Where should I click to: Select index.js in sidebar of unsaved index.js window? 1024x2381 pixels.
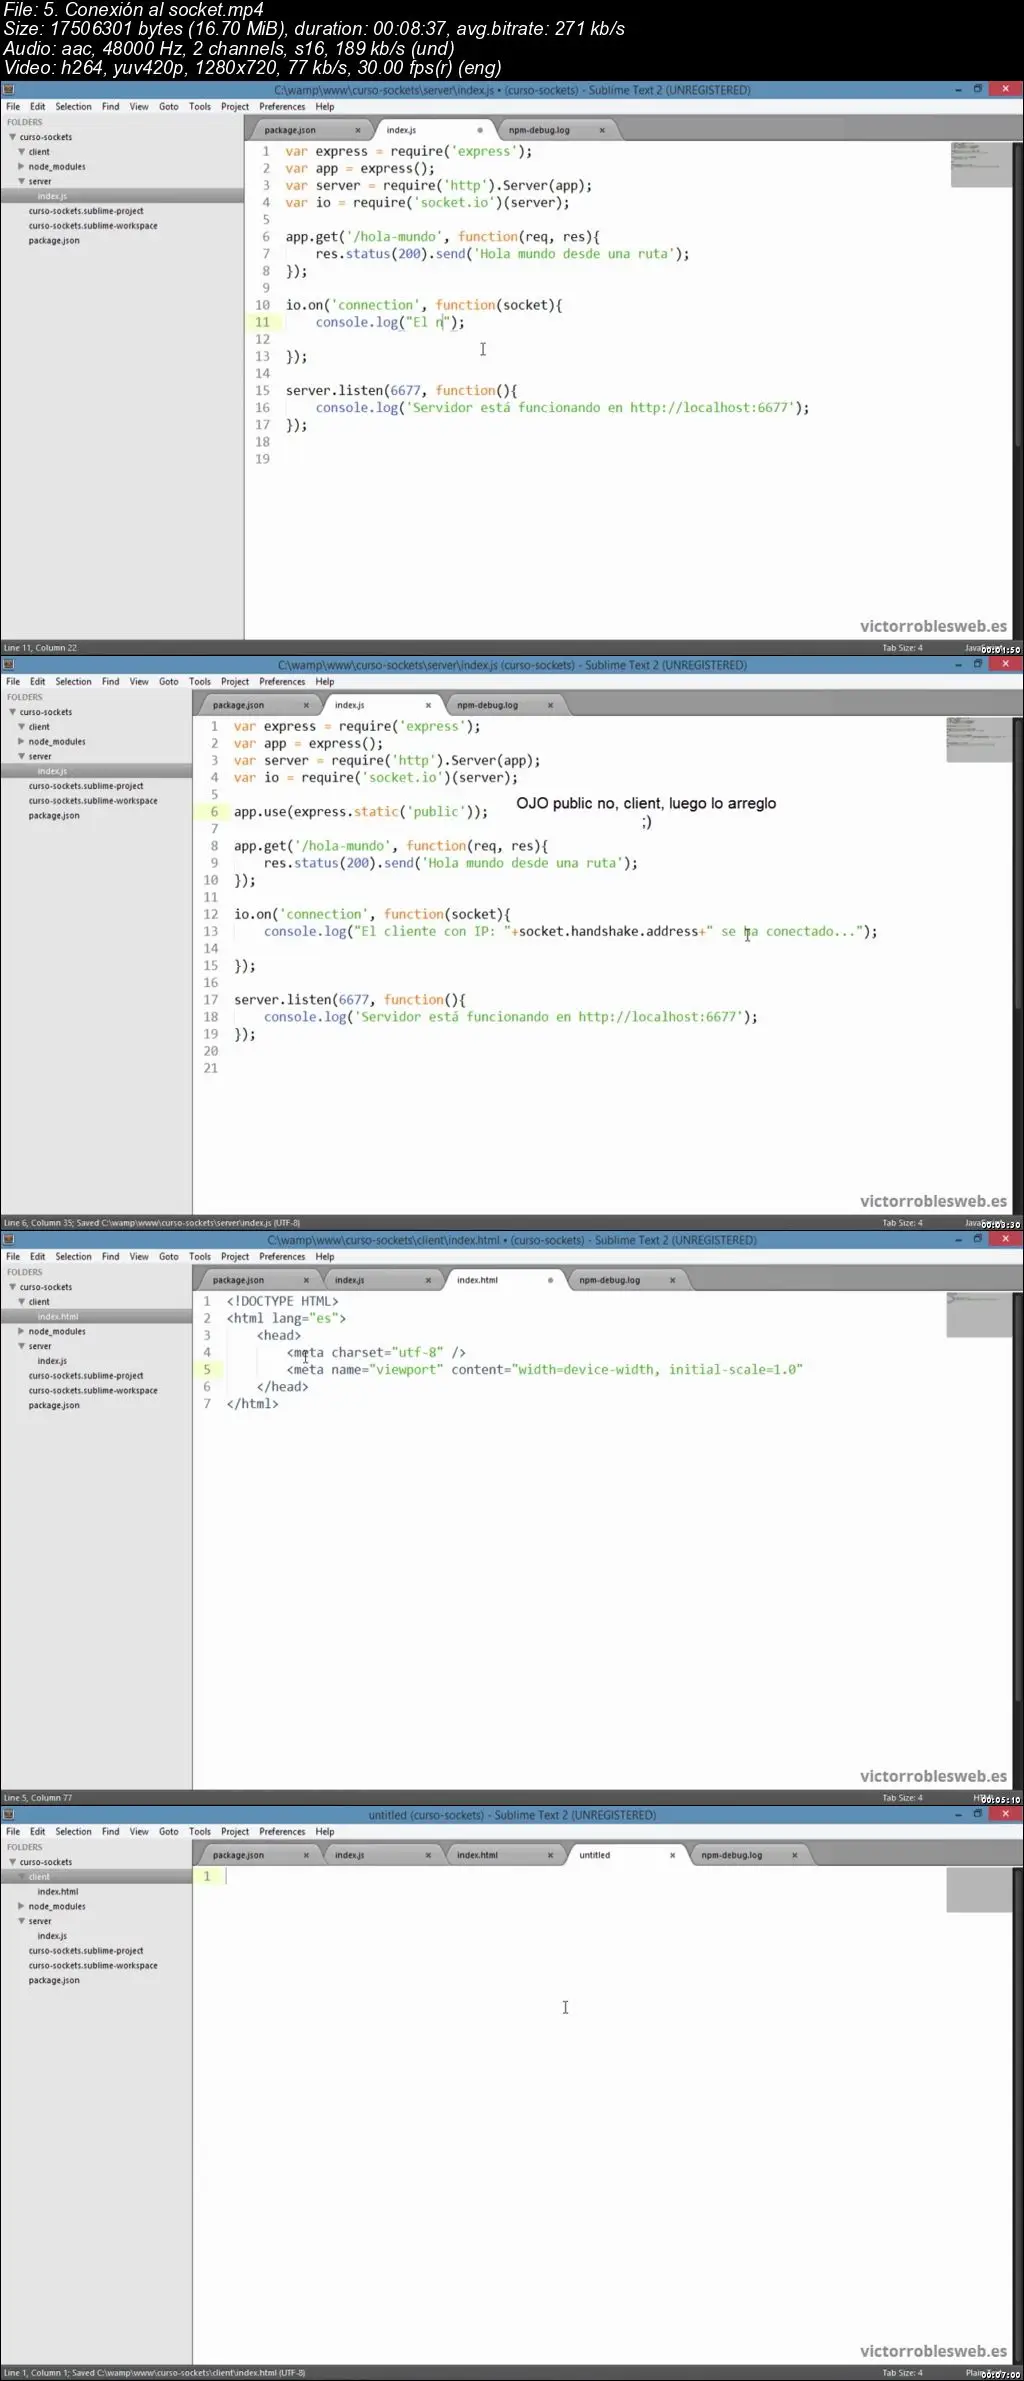click(52, 196)
